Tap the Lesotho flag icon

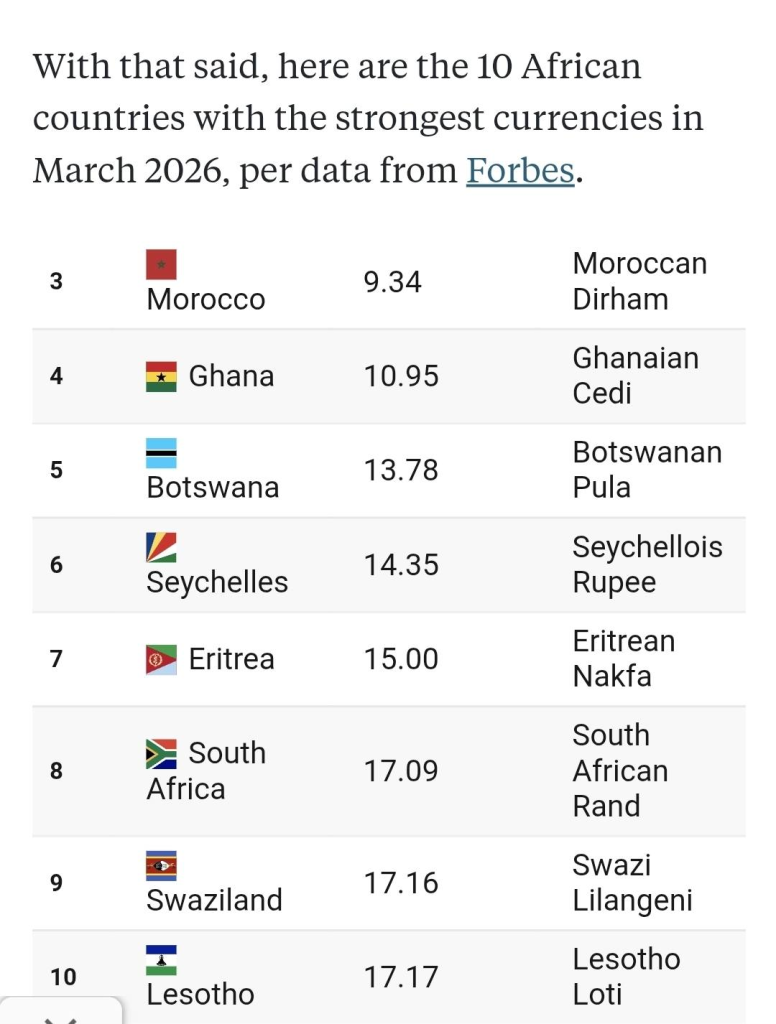click(161, 960)
